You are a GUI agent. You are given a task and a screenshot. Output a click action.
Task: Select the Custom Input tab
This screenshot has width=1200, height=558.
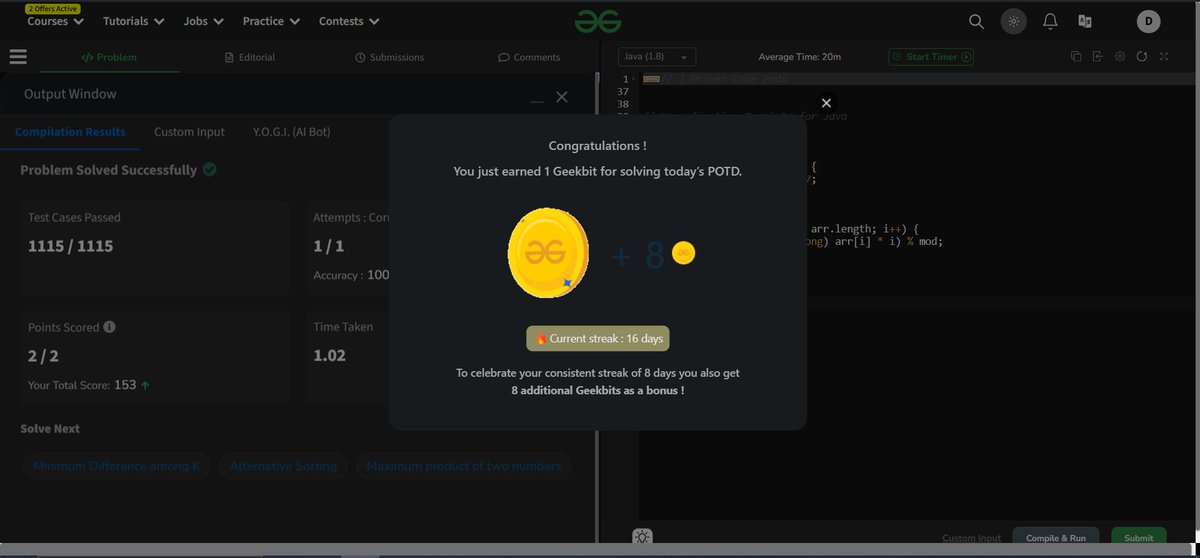pyautogui.click(x=189, y=132)
